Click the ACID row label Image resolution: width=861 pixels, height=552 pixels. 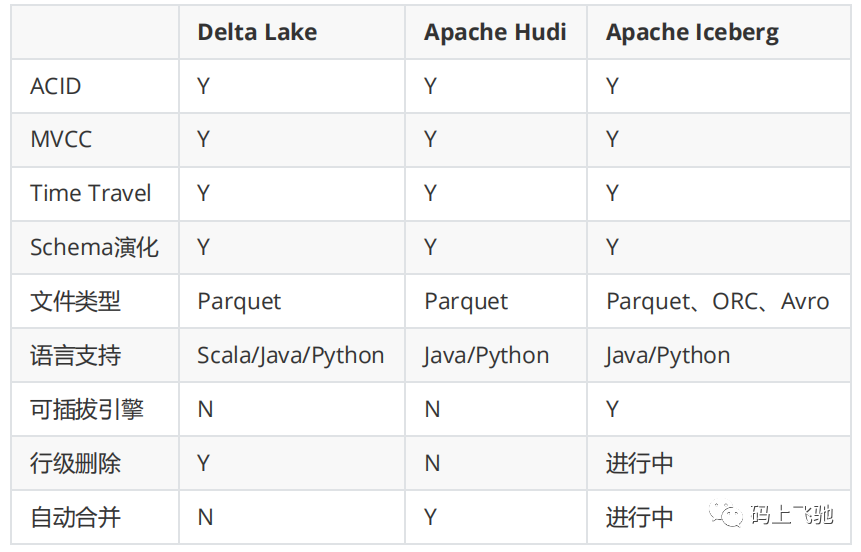56,86
